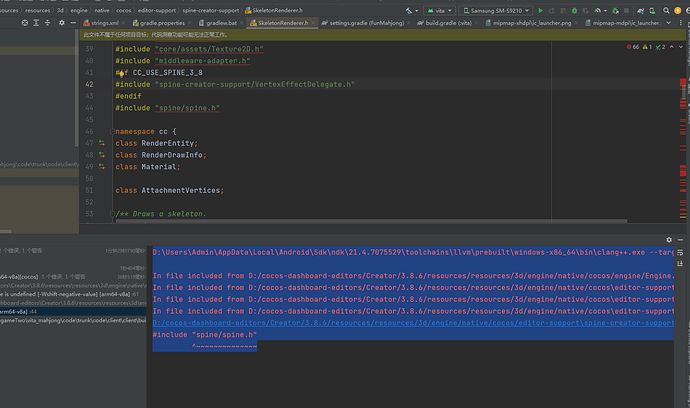This screenshot has width=690, height=408.
Task: Click the gutter navigation icon on line 47
Action: click(x=102, y=143)
